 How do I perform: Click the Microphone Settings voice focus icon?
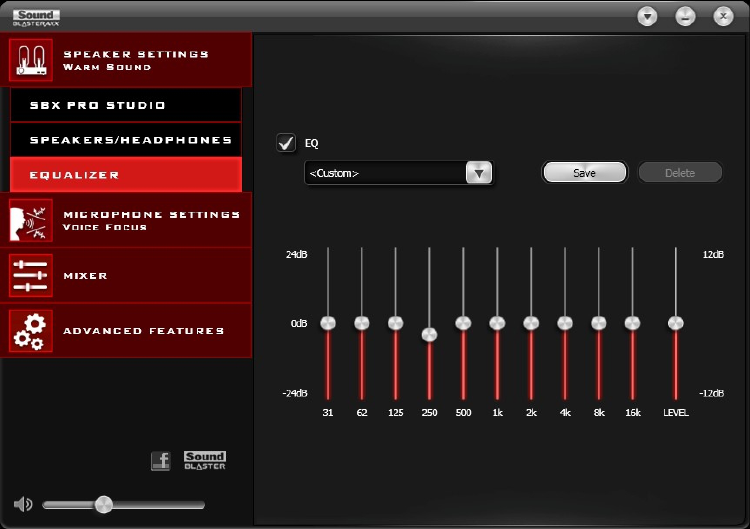click(x=31, y=220)
